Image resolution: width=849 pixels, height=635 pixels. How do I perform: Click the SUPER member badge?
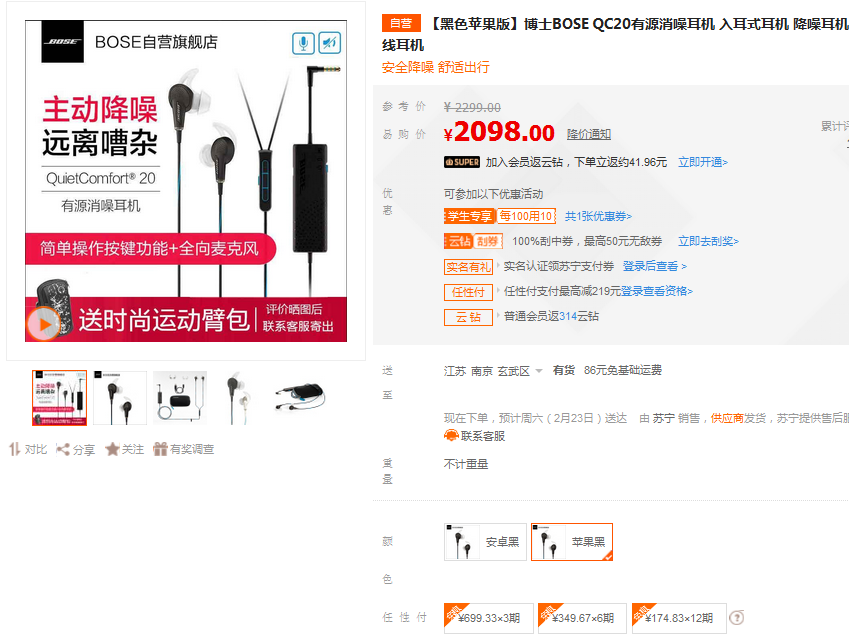pos(462,162)
